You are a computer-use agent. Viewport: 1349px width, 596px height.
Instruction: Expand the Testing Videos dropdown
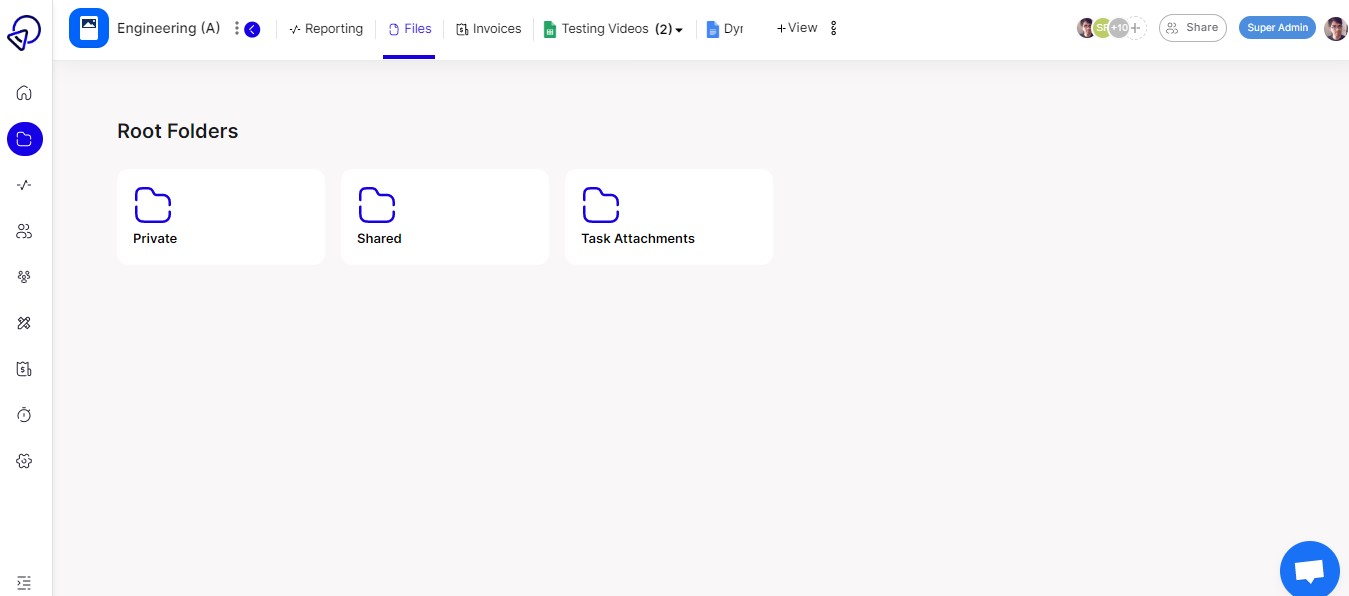pos(679,29)
